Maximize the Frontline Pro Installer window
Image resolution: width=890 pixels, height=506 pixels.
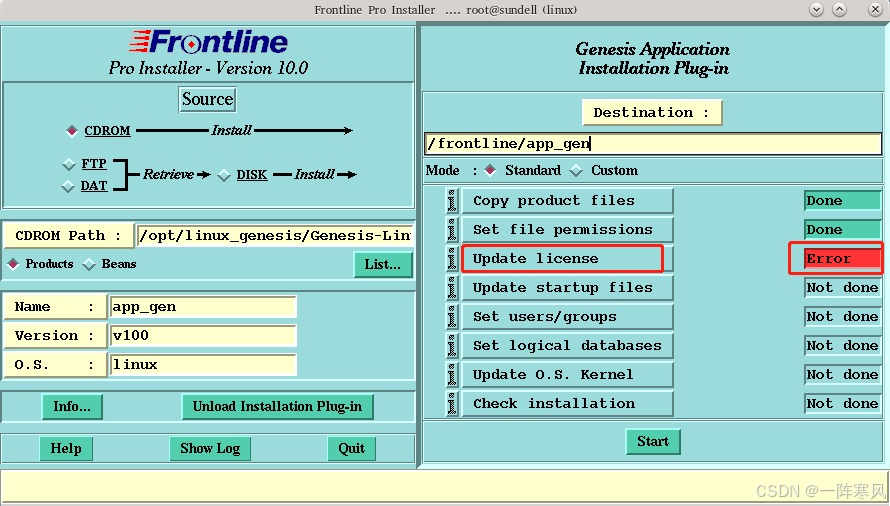coord(839,10)
